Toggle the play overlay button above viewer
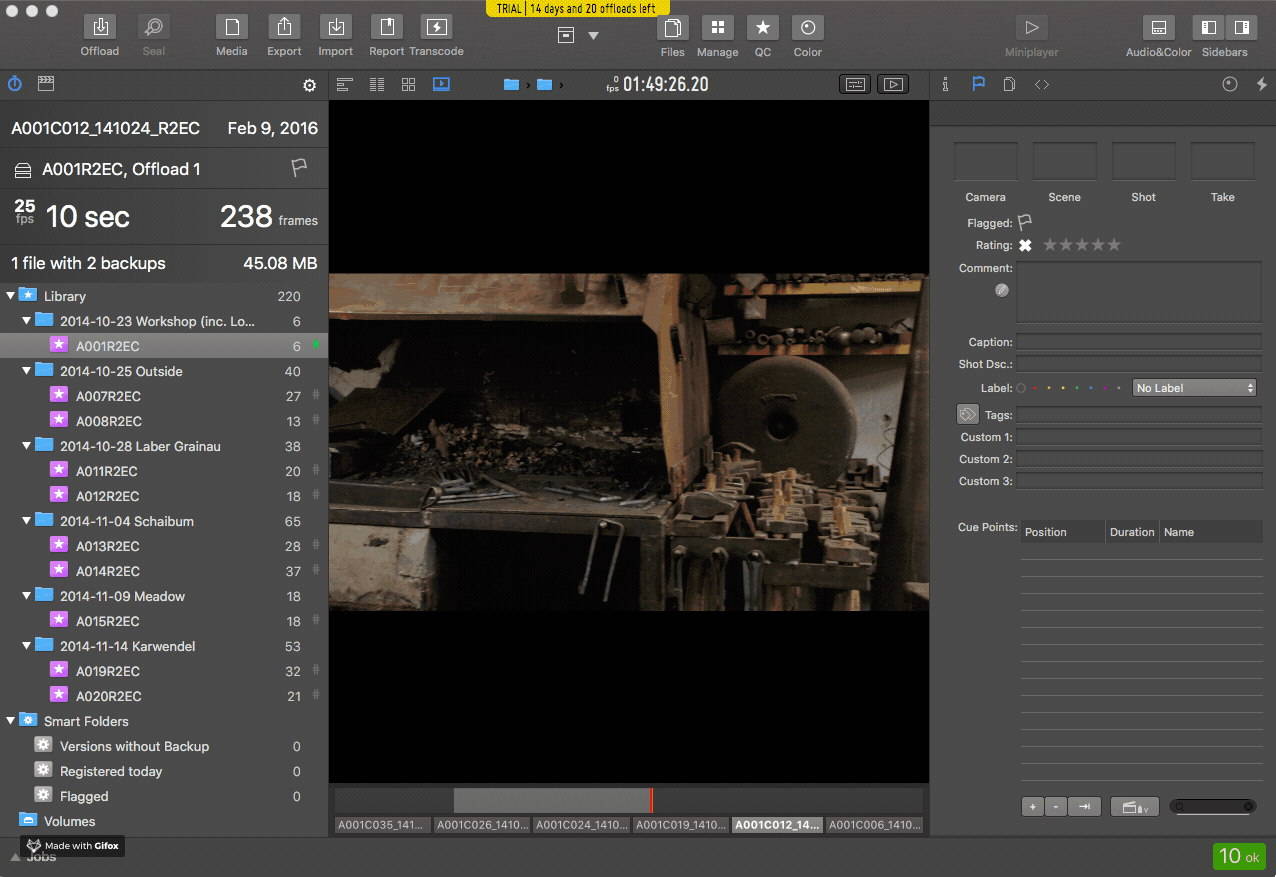The height and width of the screenshot is (877, 1276). pyautogui.click(x=893, y=85)
